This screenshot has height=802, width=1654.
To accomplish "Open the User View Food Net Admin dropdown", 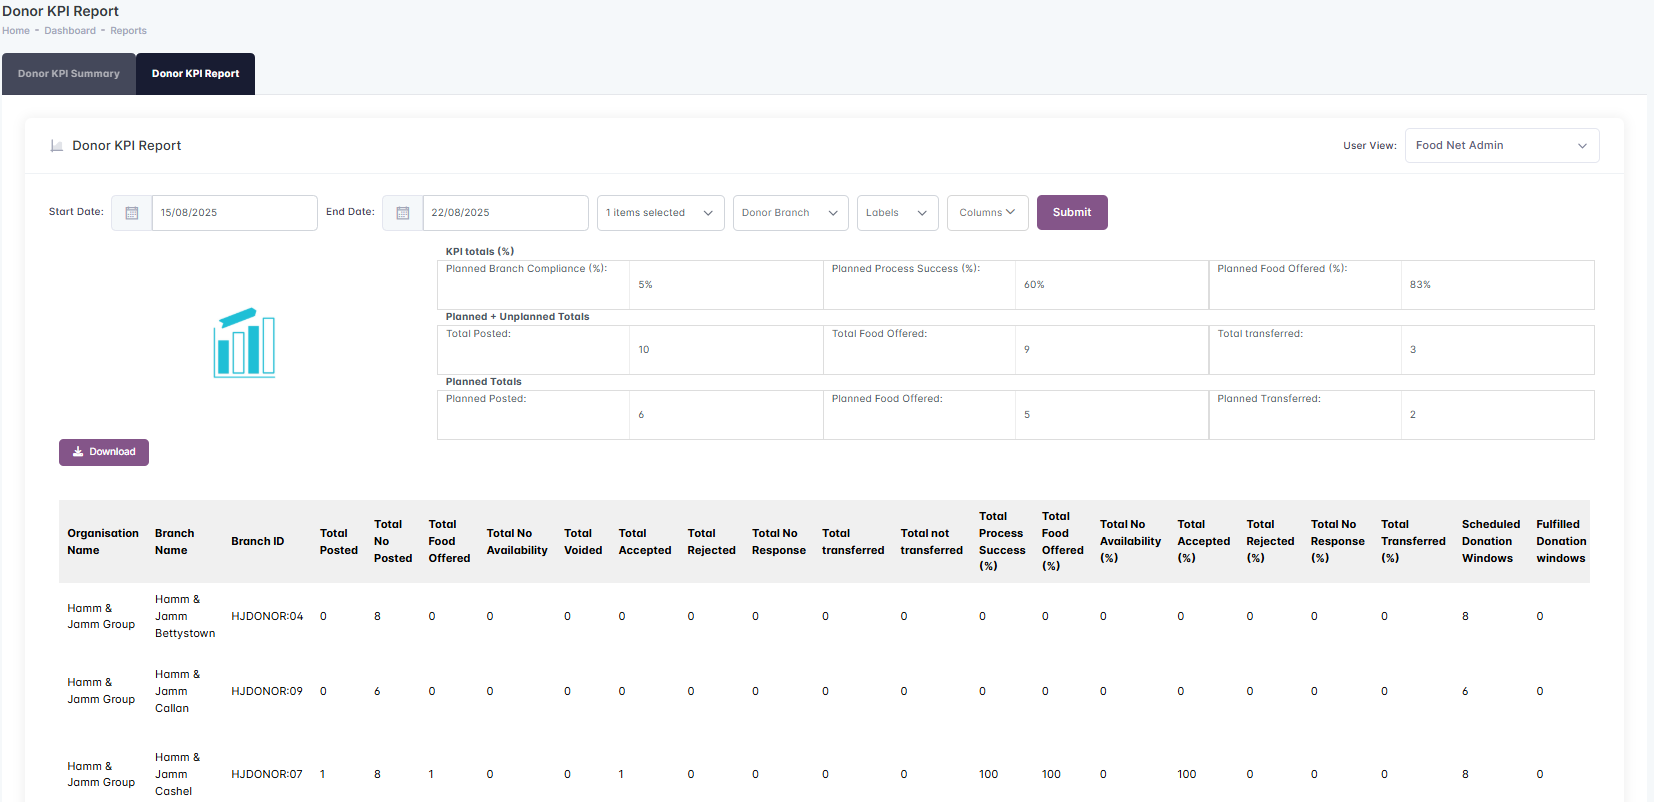I will click(x=1501, y=146).
